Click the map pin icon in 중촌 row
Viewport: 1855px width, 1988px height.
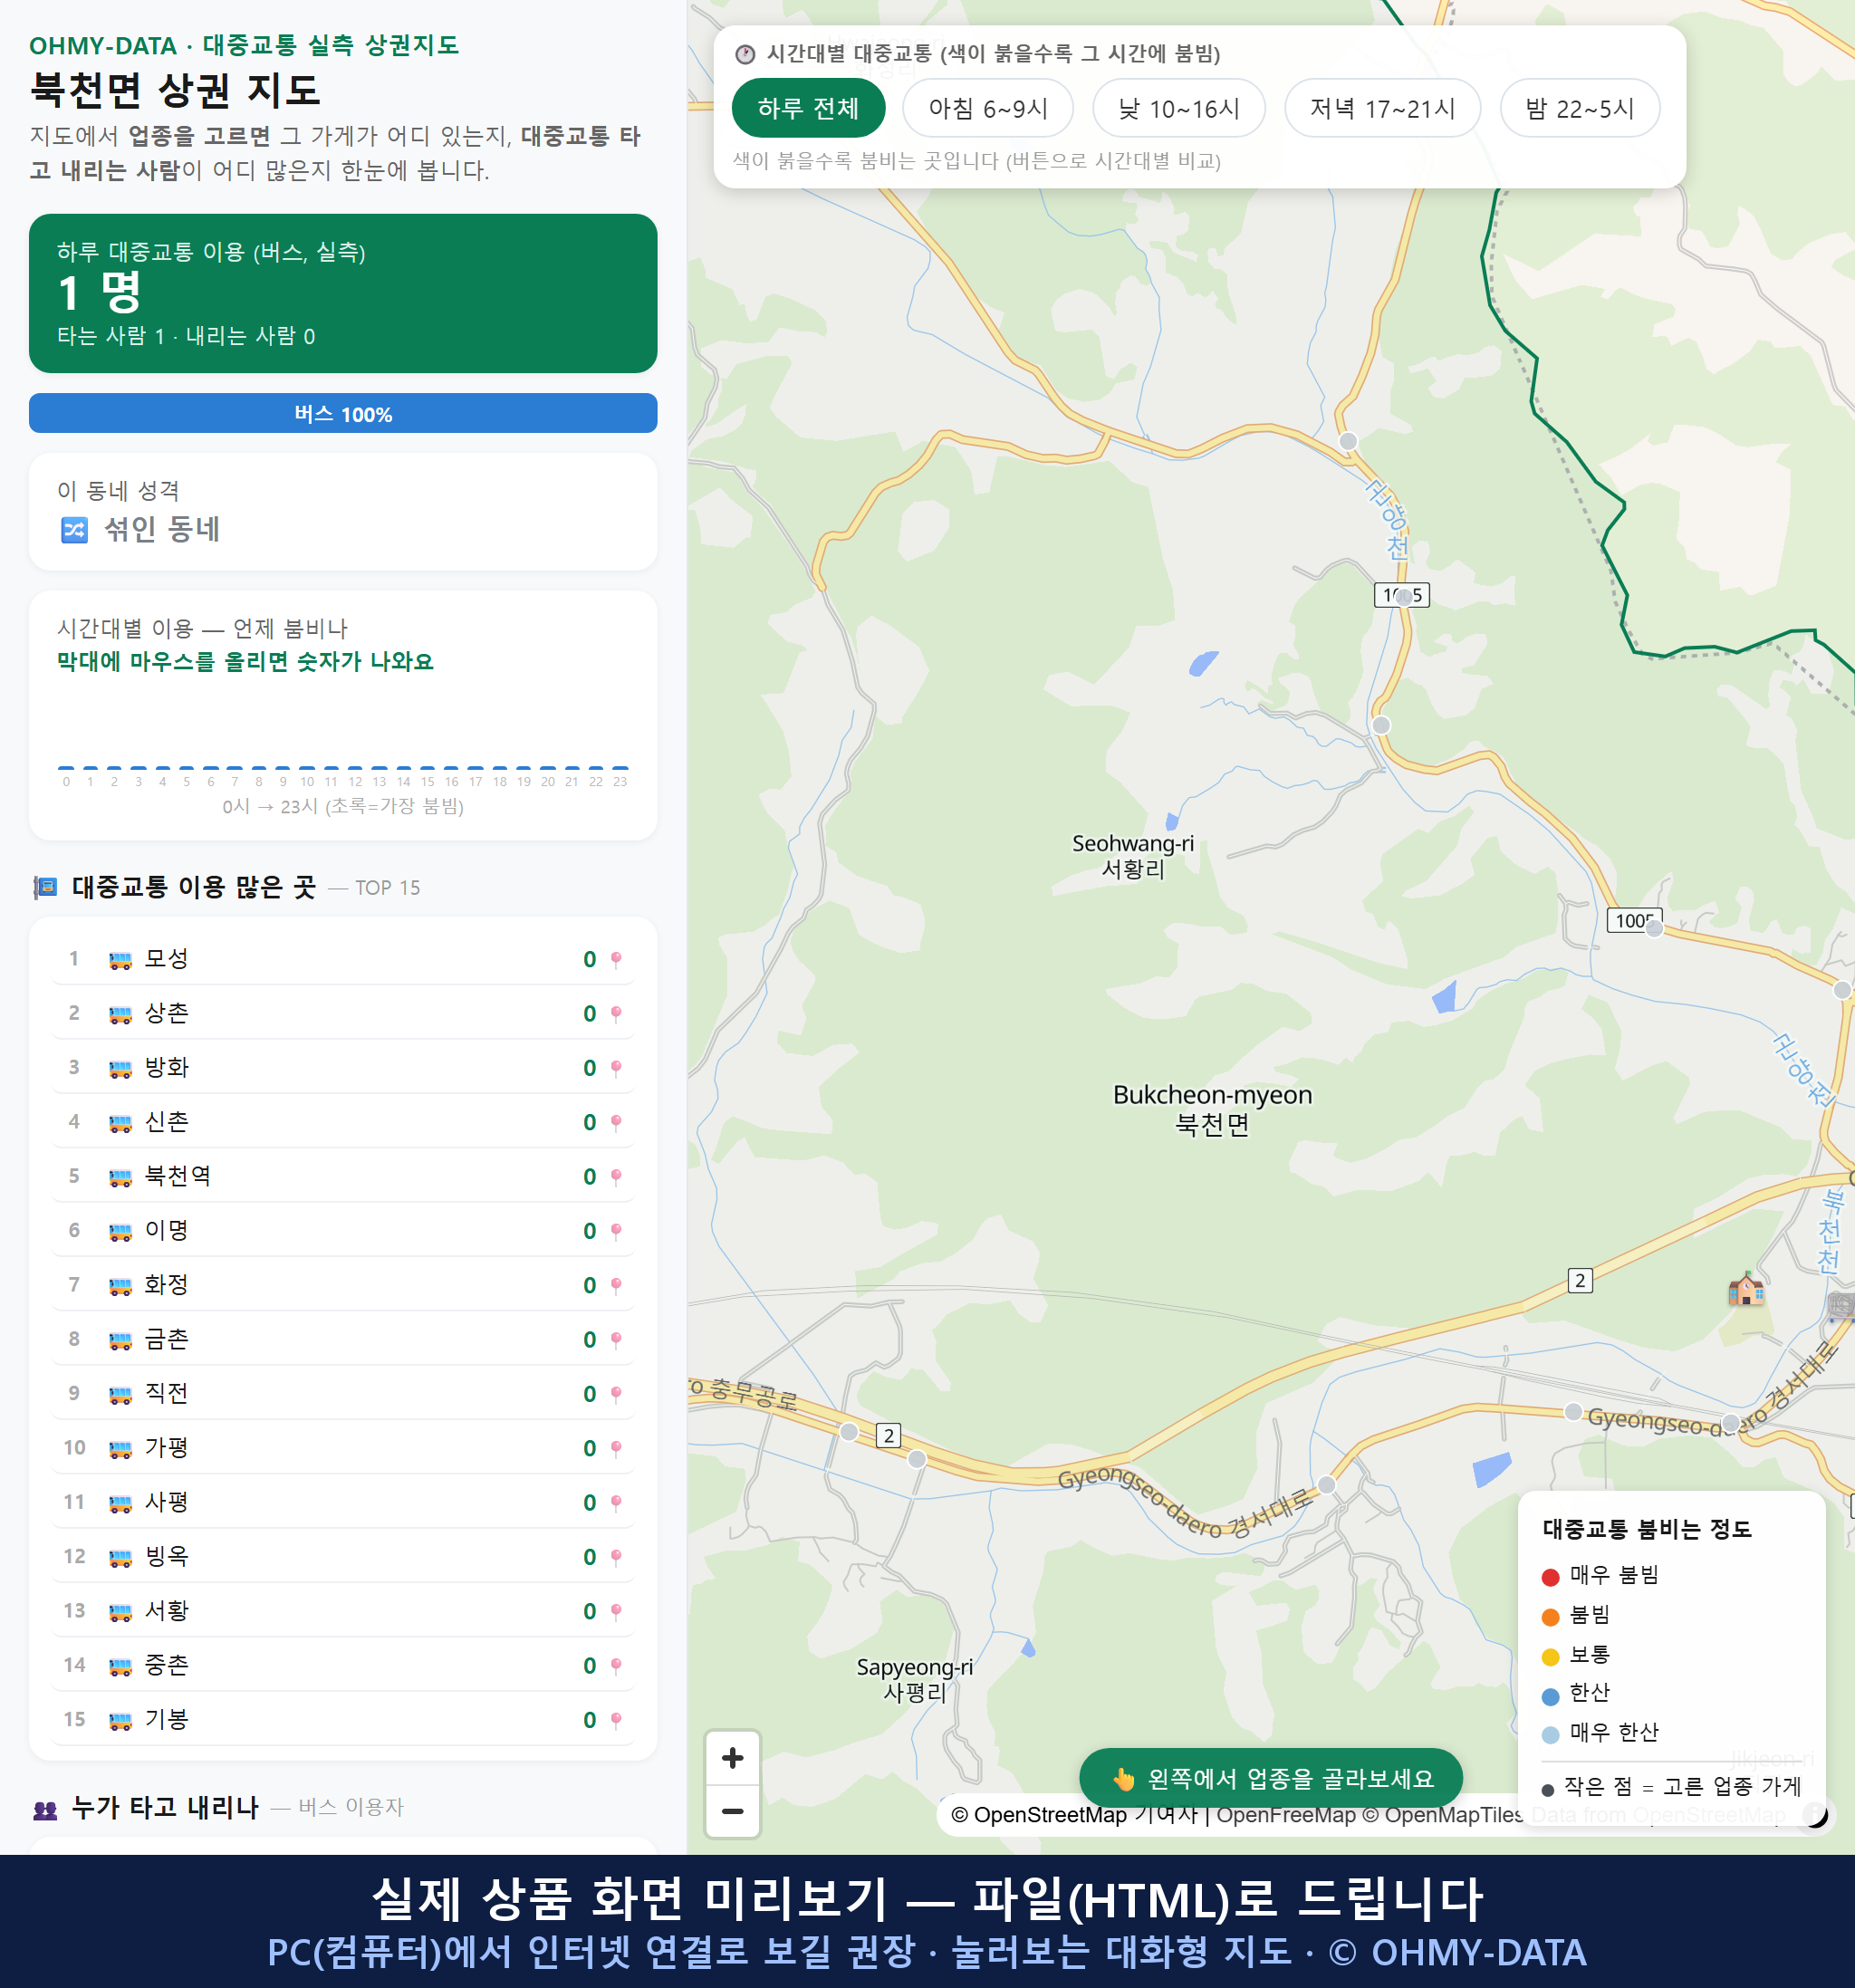(x=616, y=1666)
